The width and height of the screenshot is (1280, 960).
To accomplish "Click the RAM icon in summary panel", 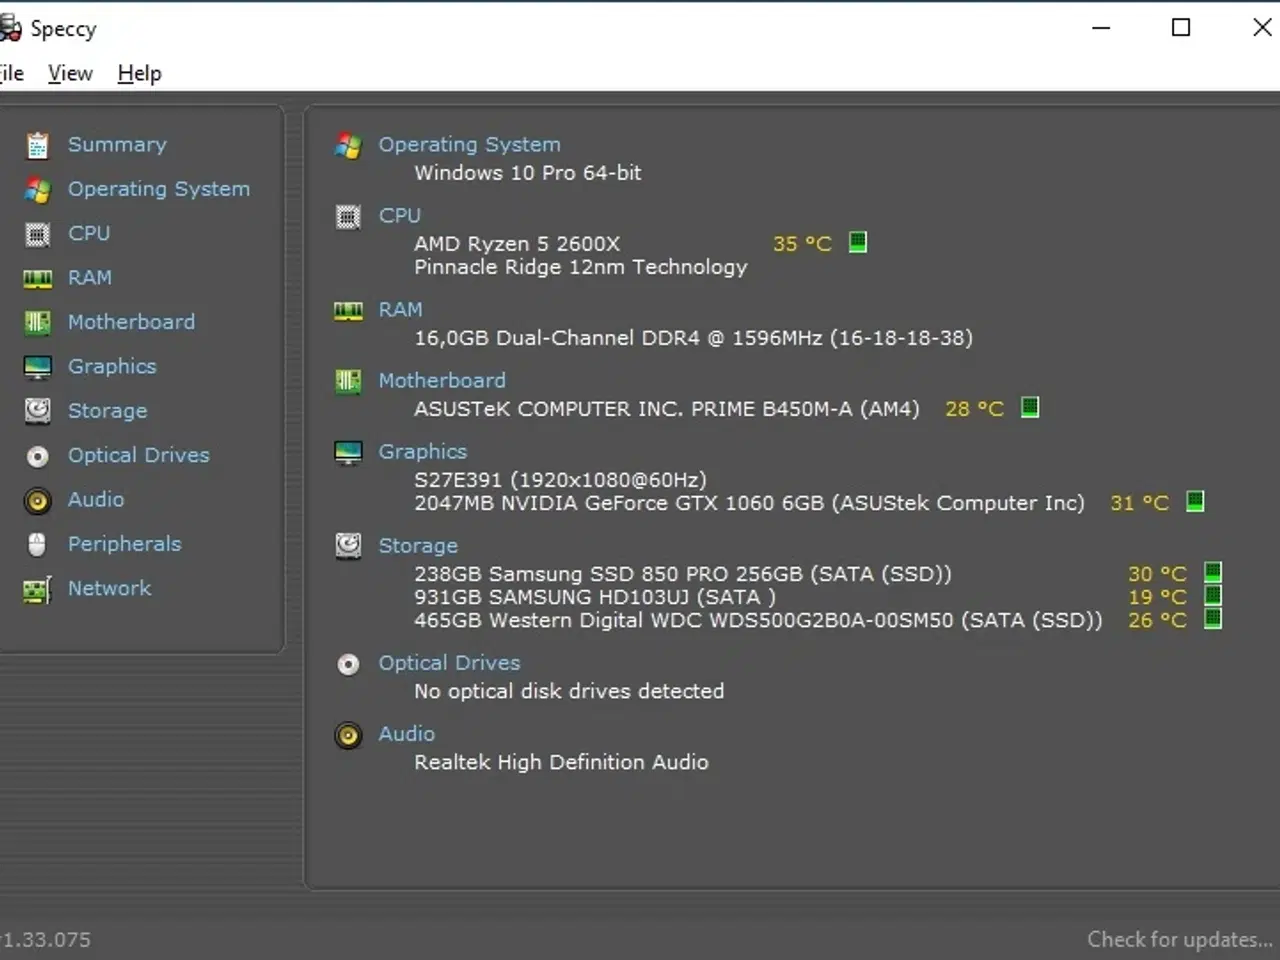I will click(x=348, y=311).
